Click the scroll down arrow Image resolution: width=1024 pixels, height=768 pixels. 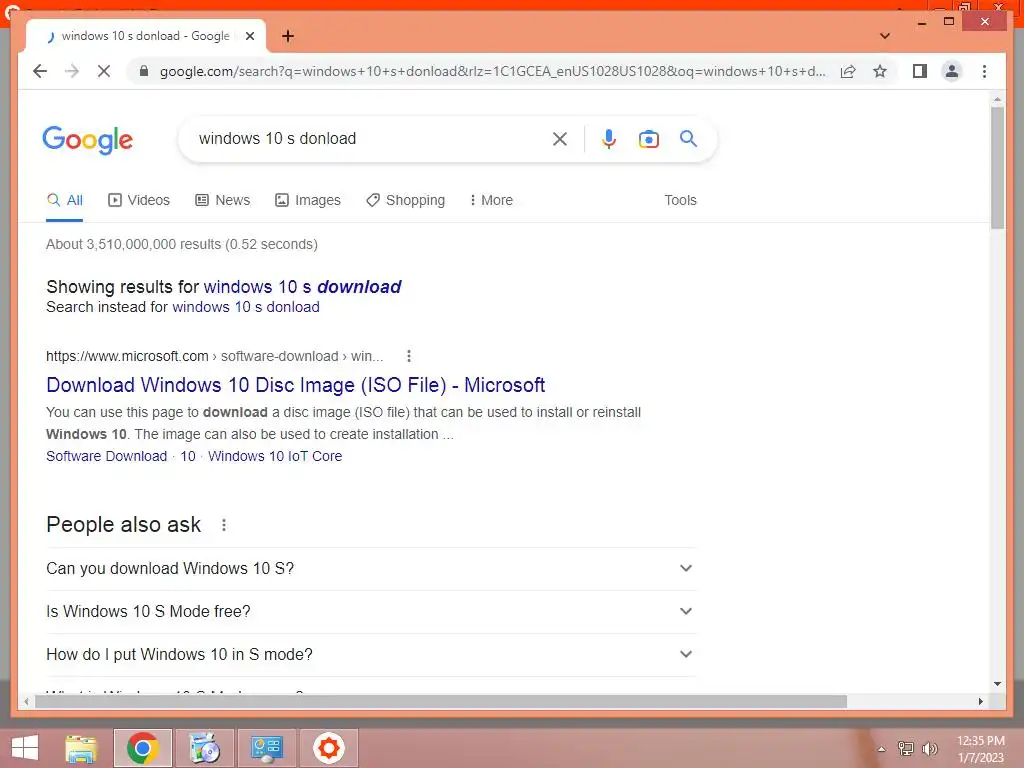997,684
